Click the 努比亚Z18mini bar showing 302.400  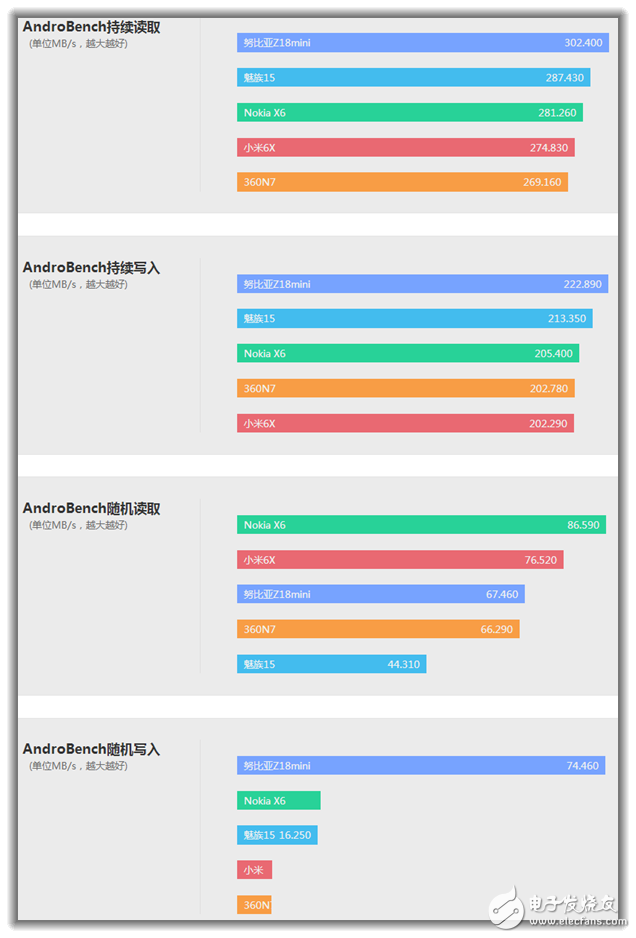422,43
